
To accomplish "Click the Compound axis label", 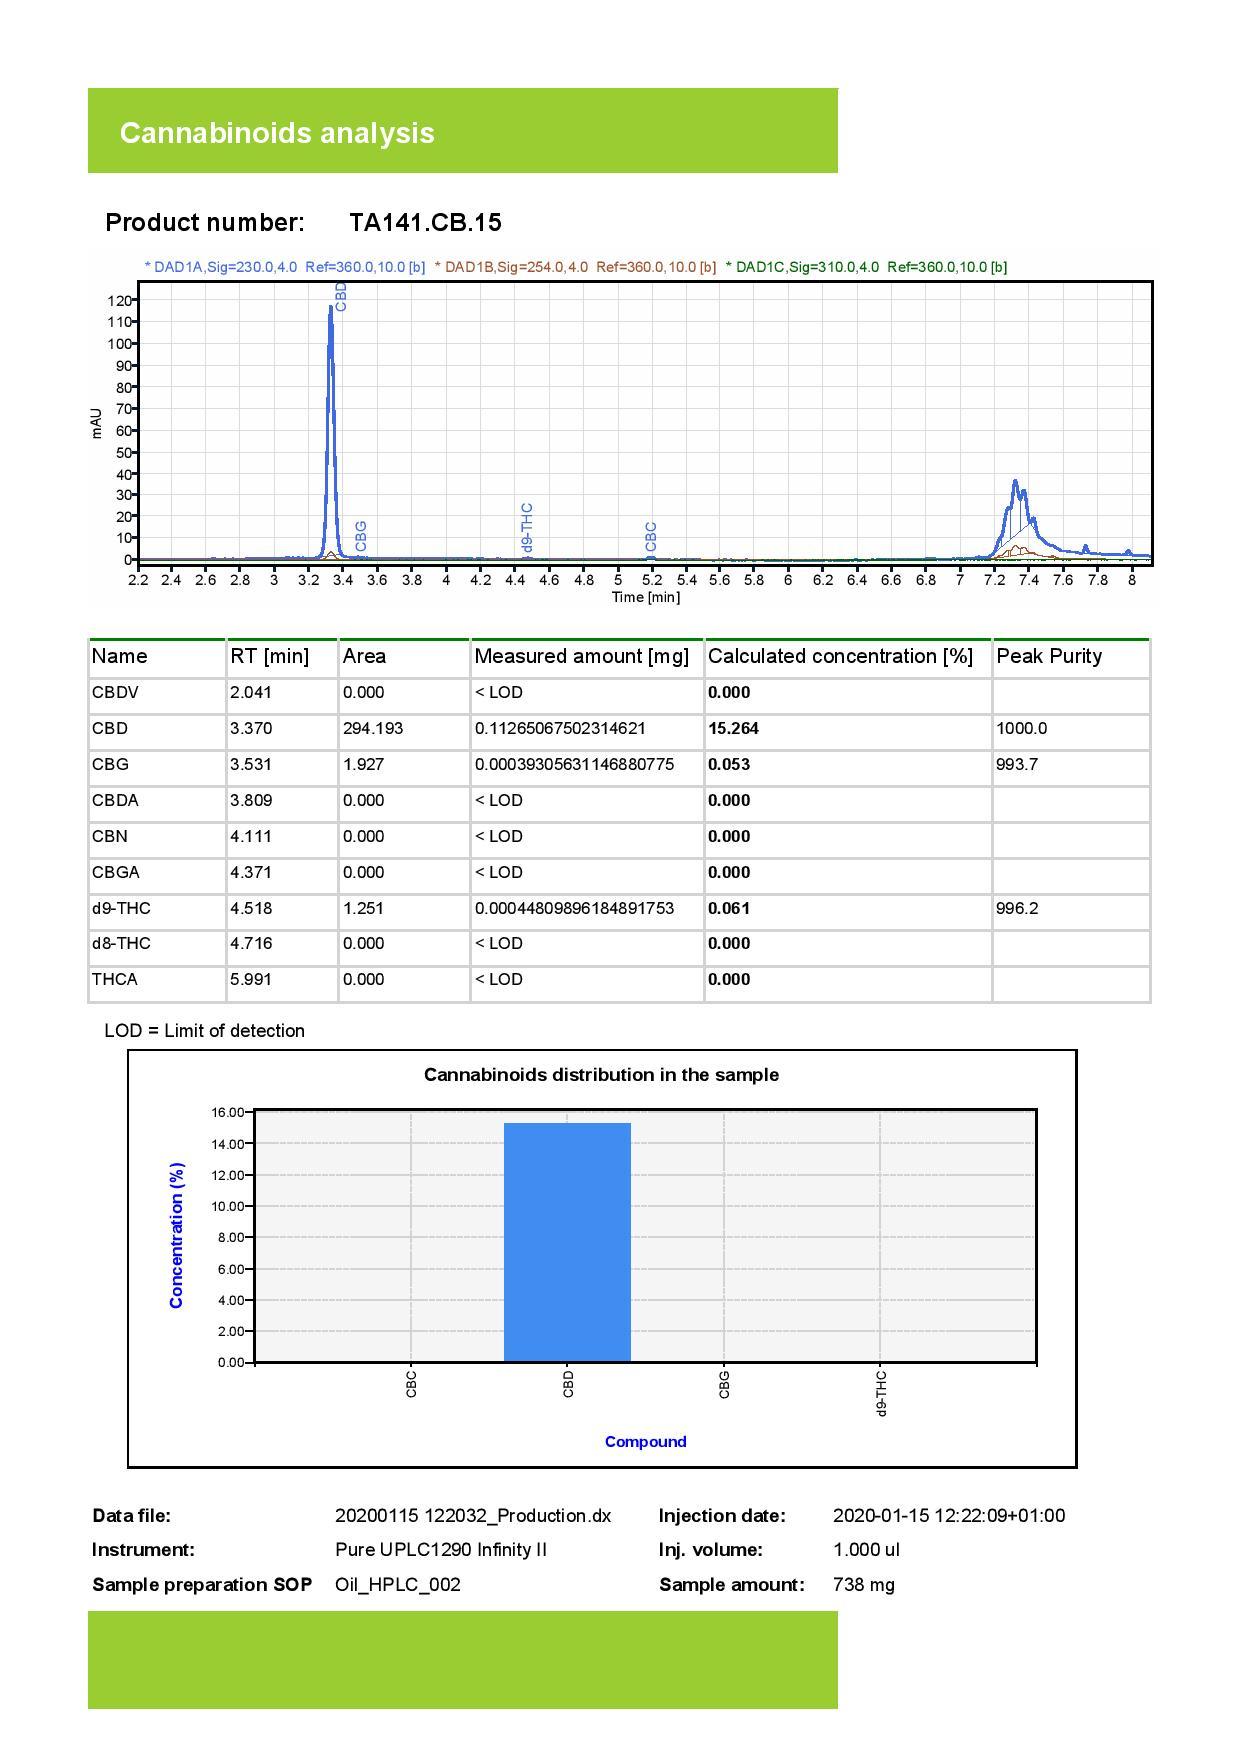I will 645,1441.
